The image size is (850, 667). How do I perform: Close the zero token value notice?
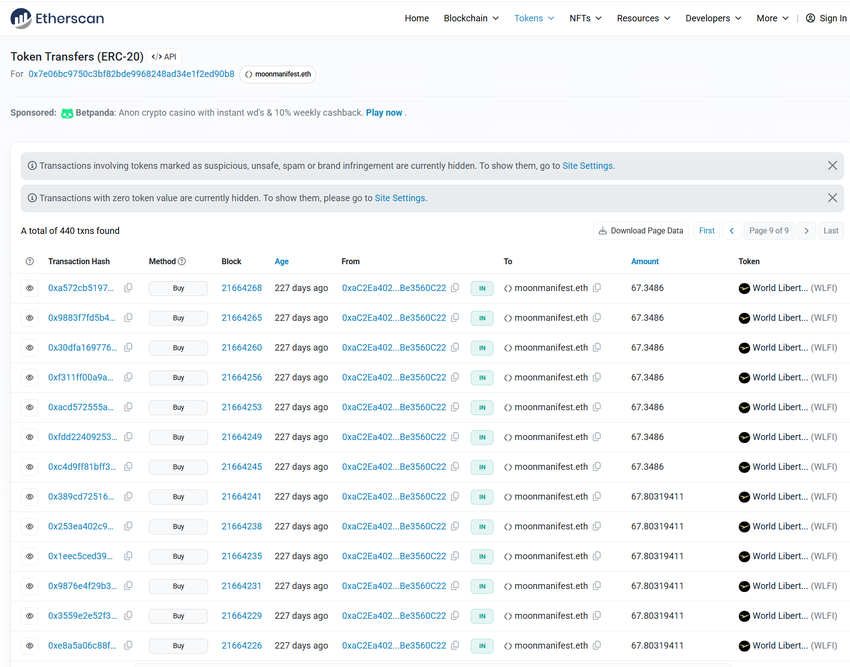pyautogui.click(x=832, y=198)
